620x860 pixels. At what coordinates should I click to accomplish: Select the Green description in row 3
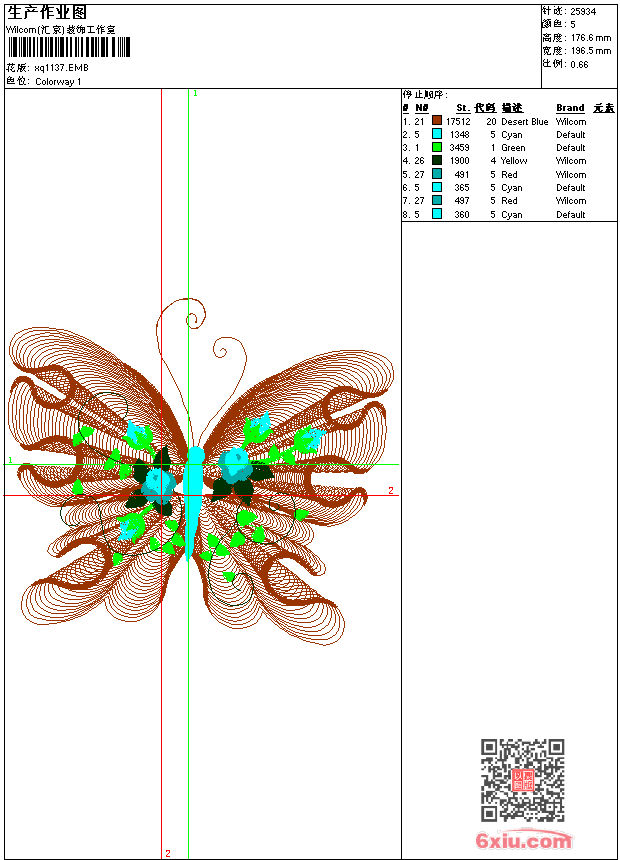coord(513,148)
